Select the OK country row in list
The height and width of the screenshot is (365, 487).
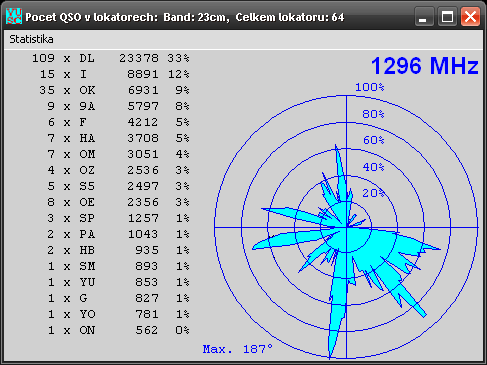click(x=114, y=90)
